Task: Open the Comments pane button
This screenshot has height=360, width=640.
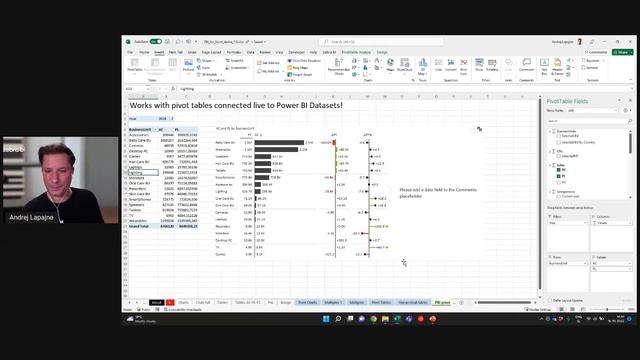Action: [x=596, y=52]
